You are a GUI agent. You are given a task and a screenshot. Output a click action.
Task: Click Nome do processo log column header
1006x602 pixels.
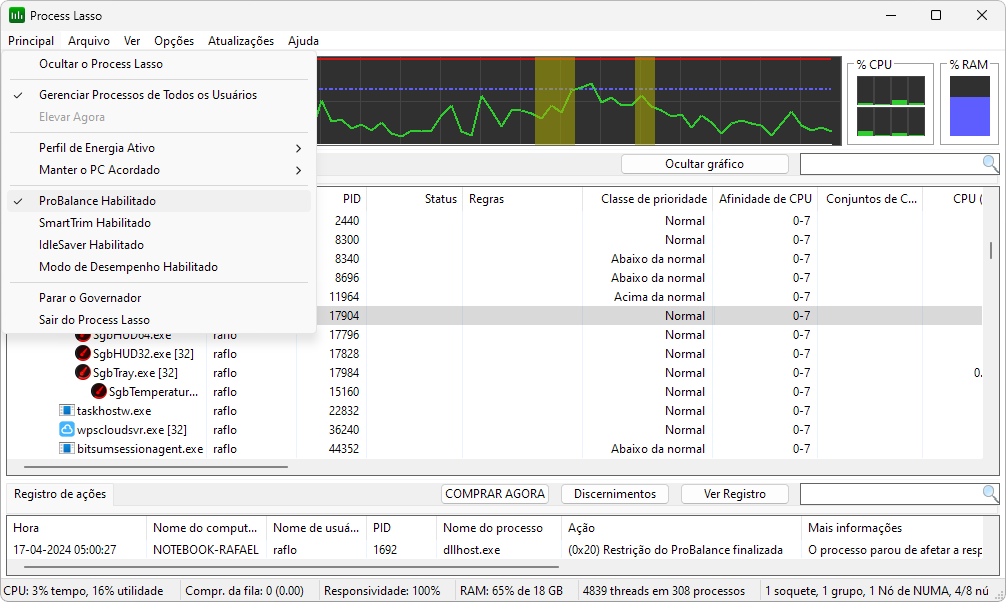[x=499, y=528]
